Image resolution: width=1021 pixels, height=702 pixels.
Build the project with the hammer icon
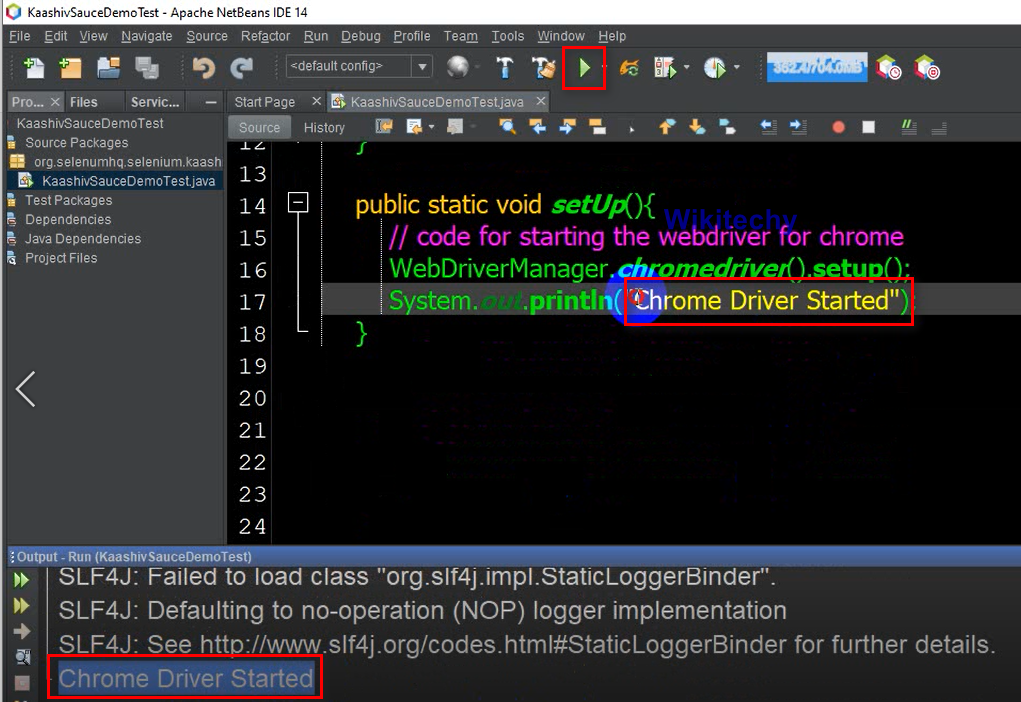coord(506,67)
